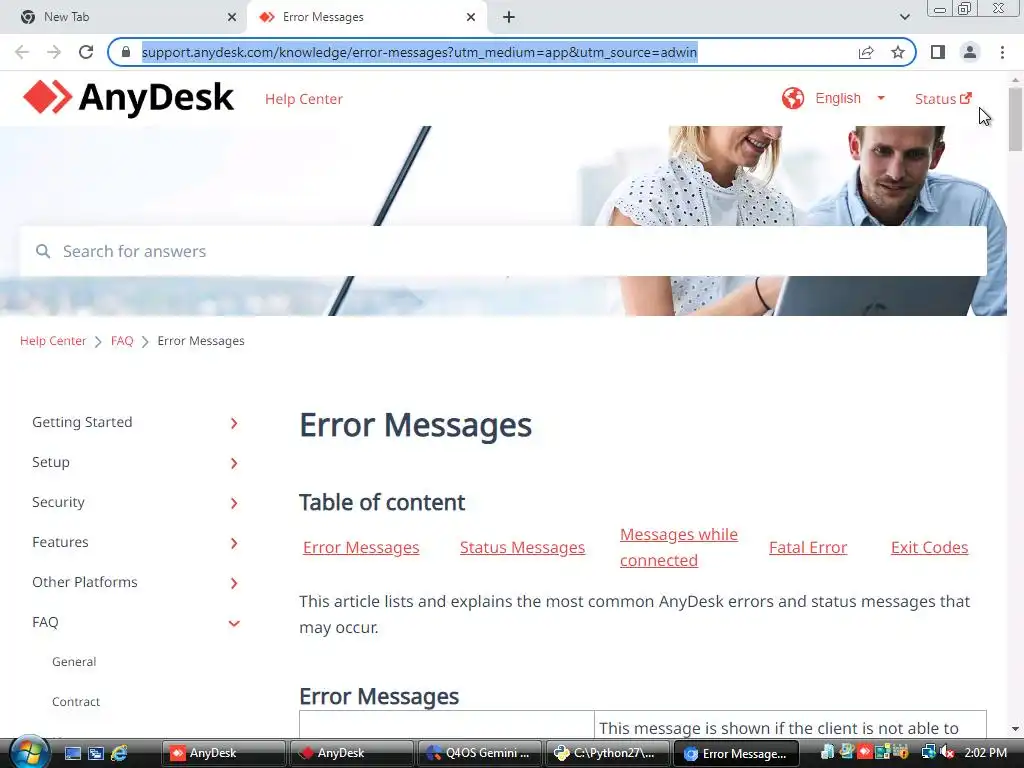This screenshot has width=1024, height=768.
Task: Open the browser side panel
Action: (938, 52)
